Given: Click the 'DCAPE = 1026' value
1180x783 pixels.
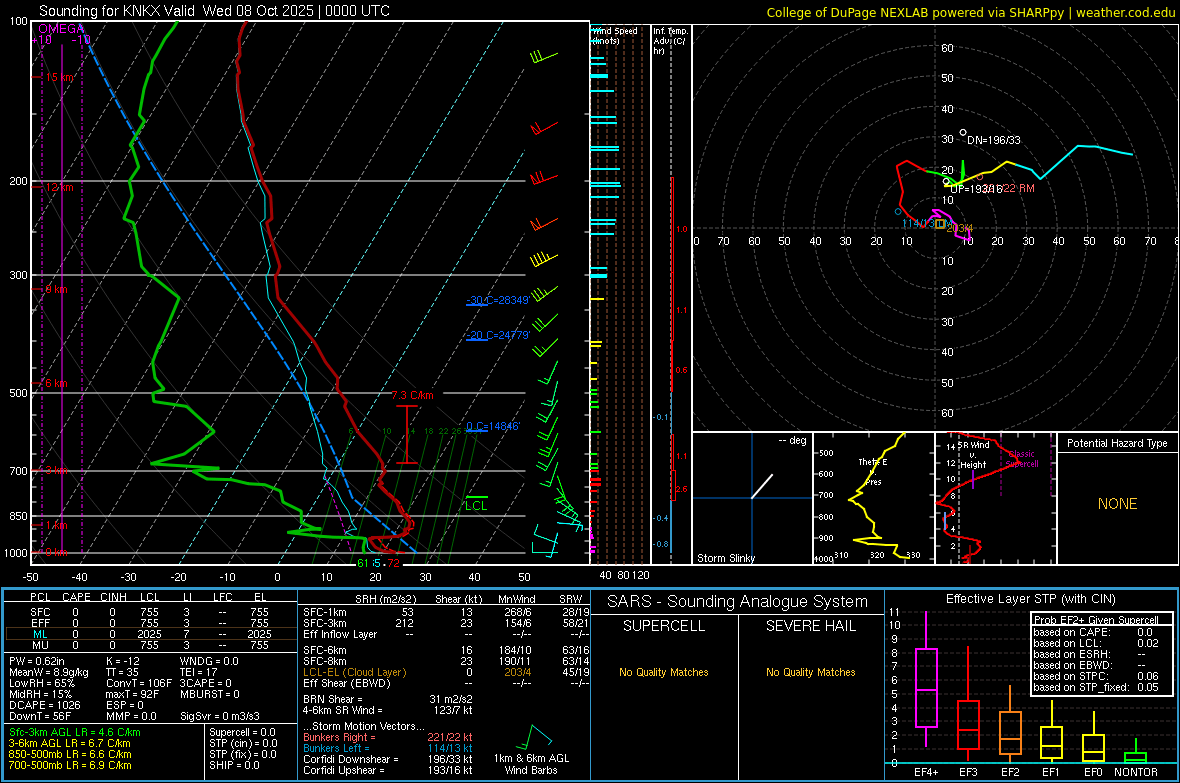Looking at the screenshot, I should coord(44,705).
